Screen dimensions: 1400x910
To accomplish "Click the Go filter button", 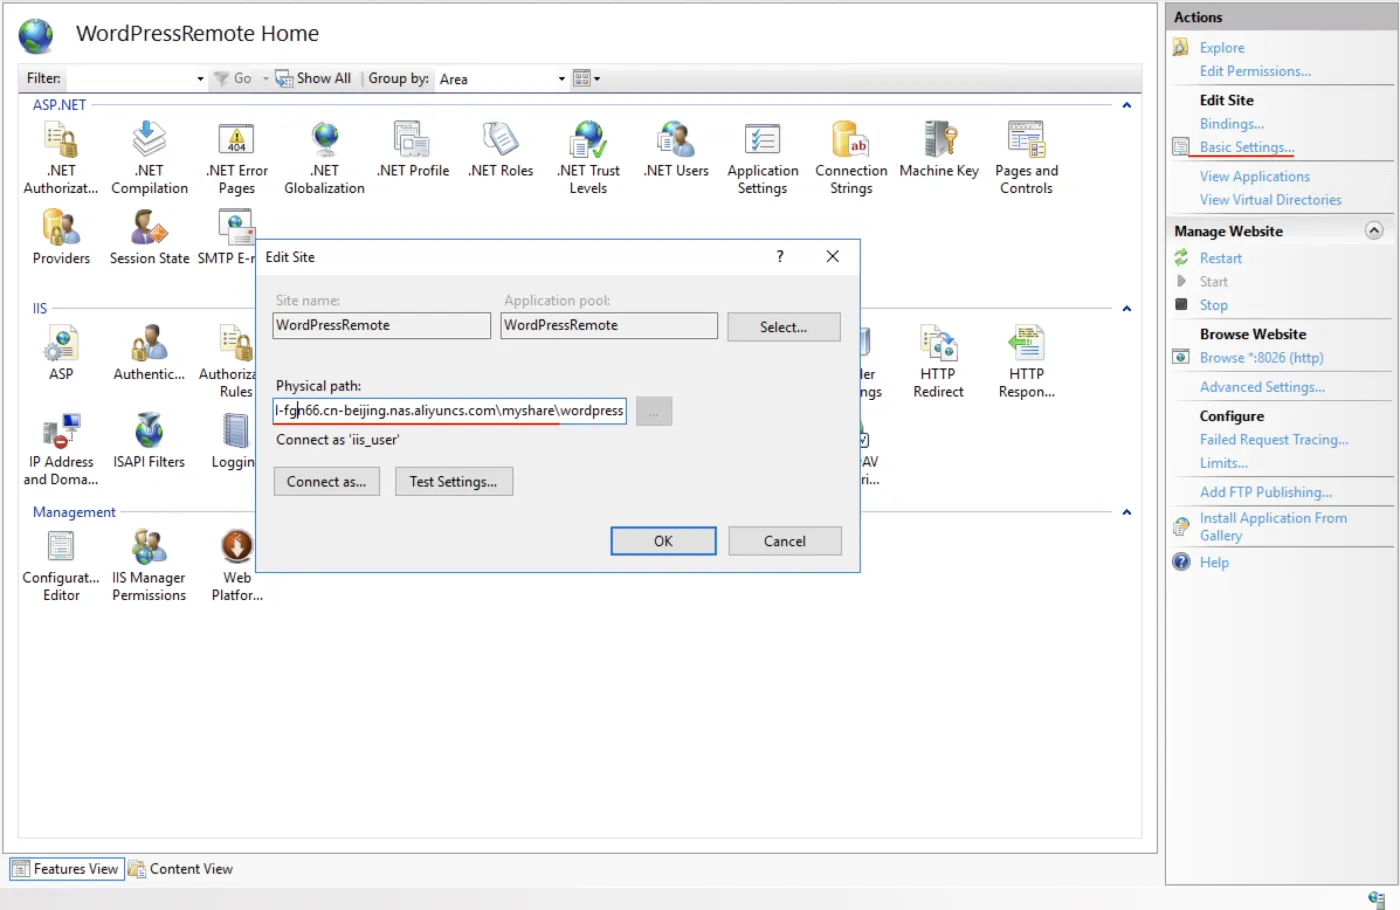I will click(233, 79).
